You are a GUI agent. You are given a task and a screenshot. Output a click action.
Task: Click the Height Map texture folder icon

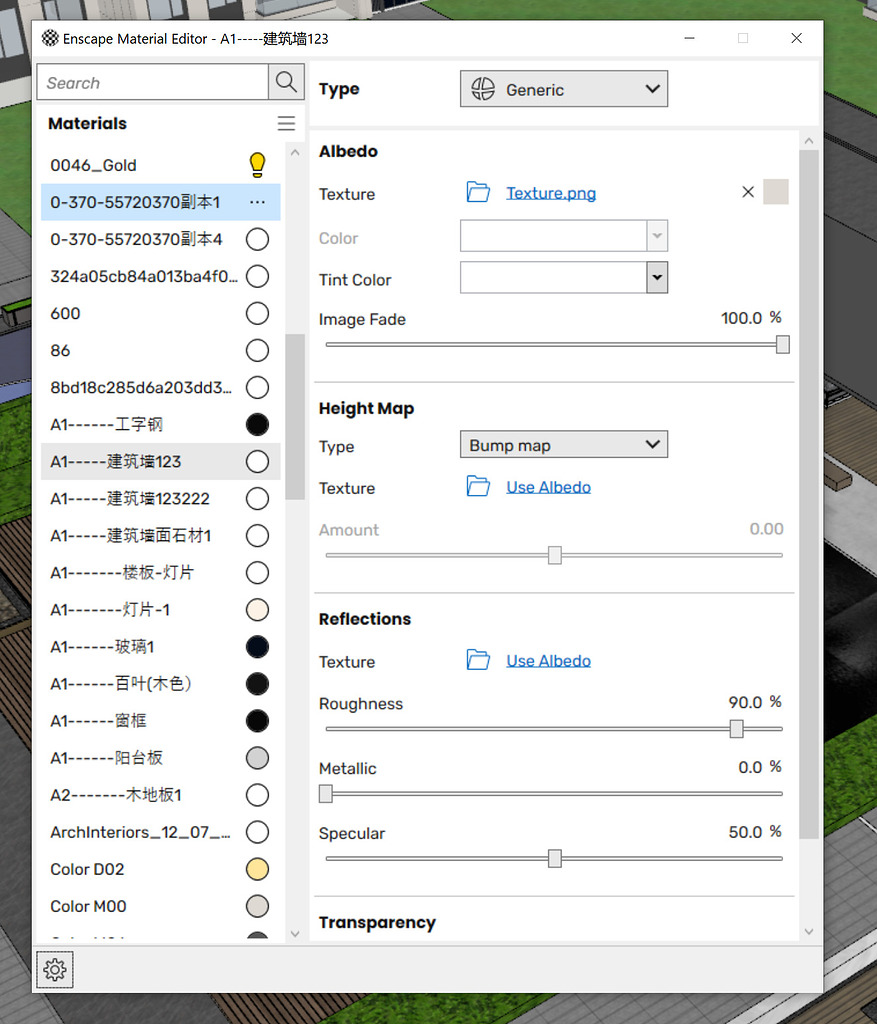point(478,487)
